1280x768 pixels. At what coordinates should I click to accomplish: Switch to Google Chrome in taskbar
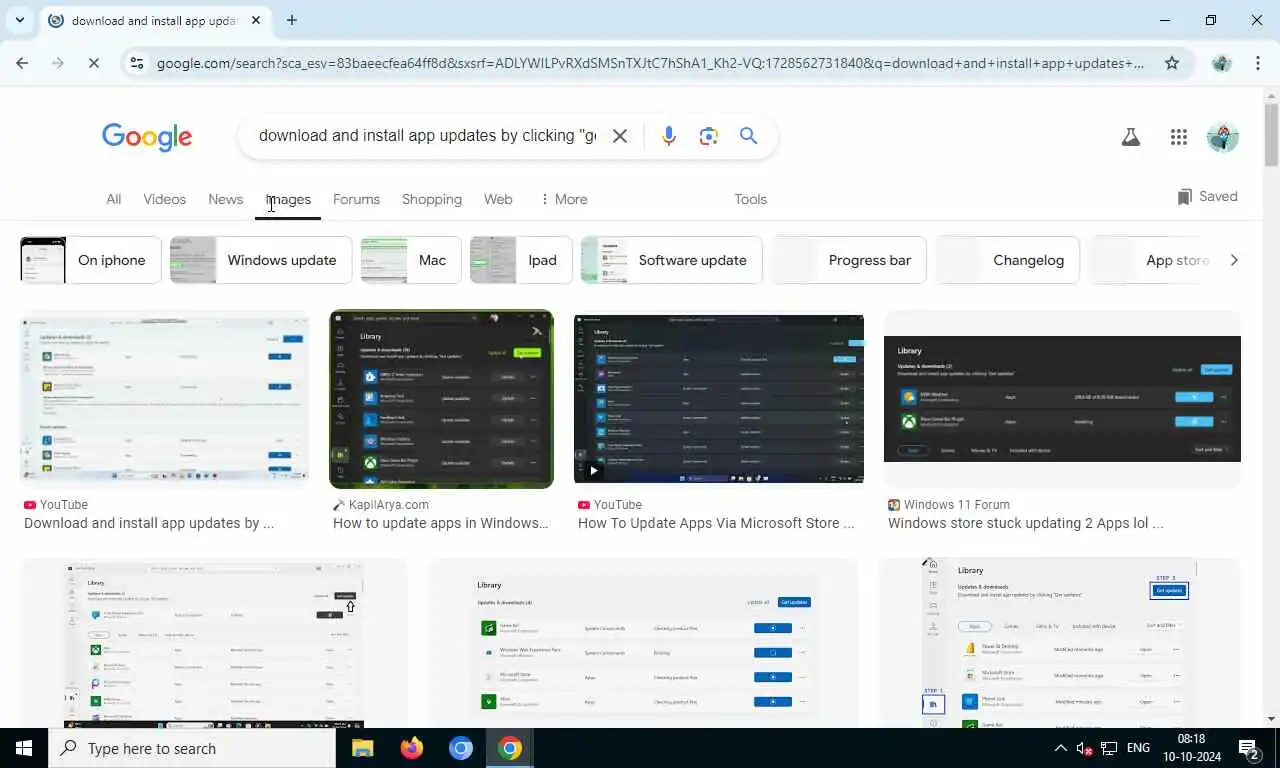(x=510, y=748)
